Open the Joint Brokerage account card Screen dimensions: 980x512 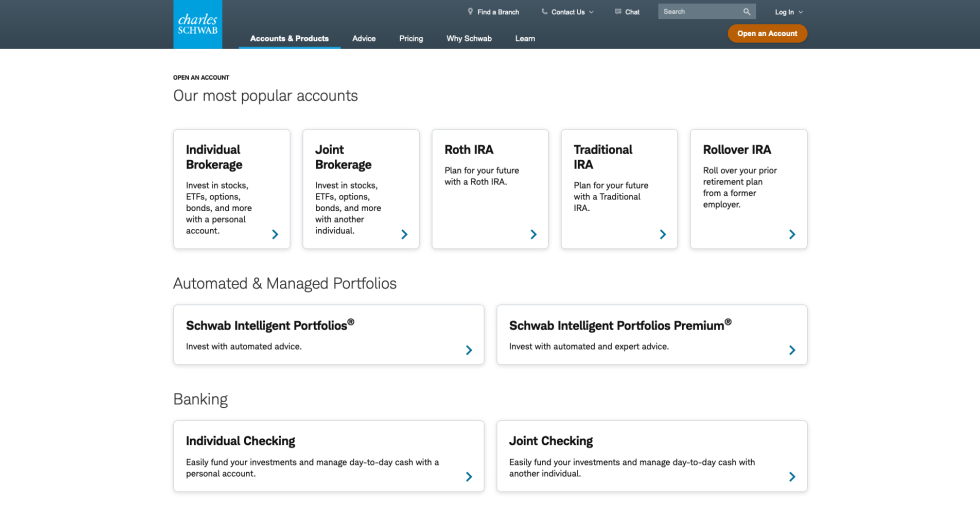coord(360,188)
